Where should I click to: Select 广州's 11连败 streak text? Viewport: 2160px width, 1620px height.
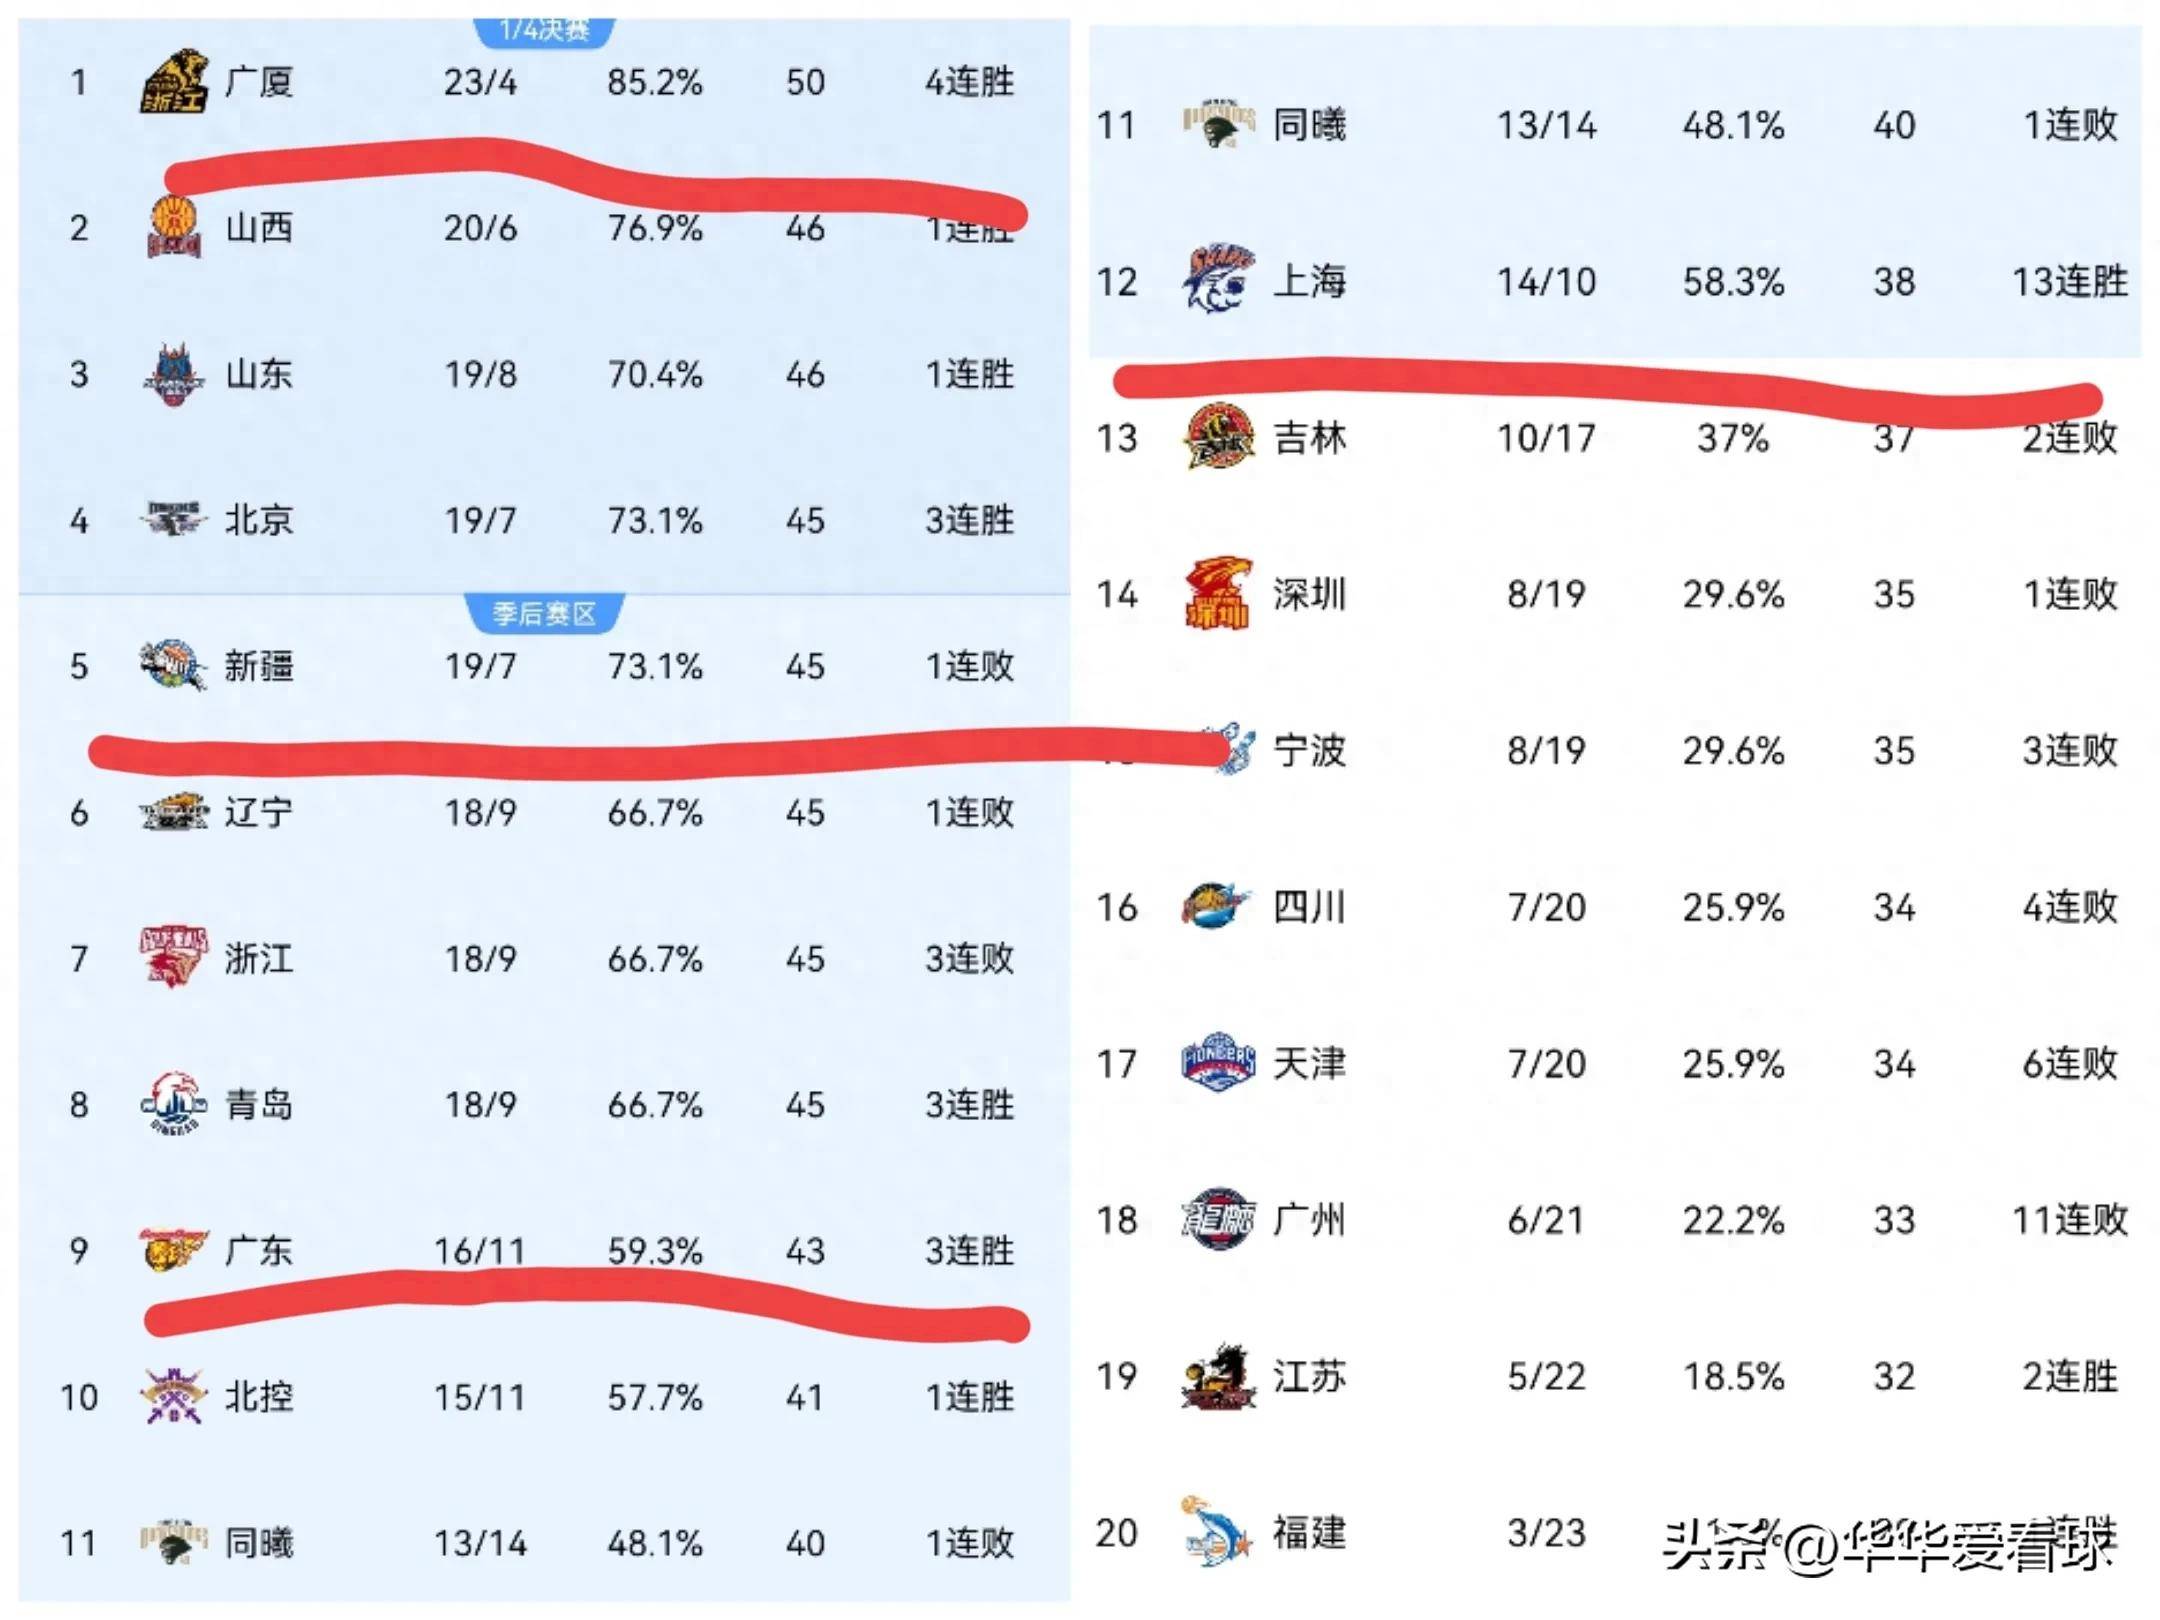tap(2069, 1220)
